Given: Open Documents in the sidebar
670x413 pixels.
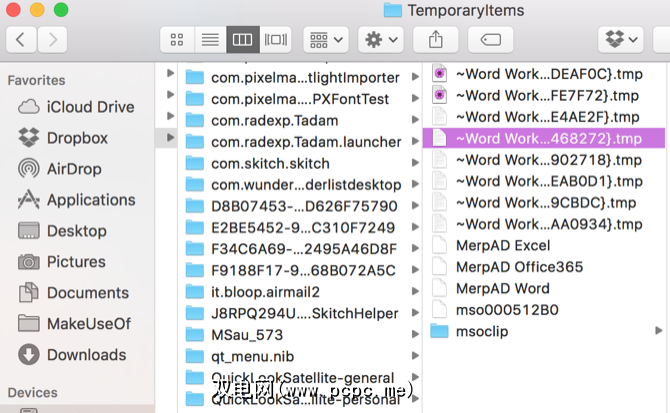Looking at the screenshot, I should click(x=73, y=293).
